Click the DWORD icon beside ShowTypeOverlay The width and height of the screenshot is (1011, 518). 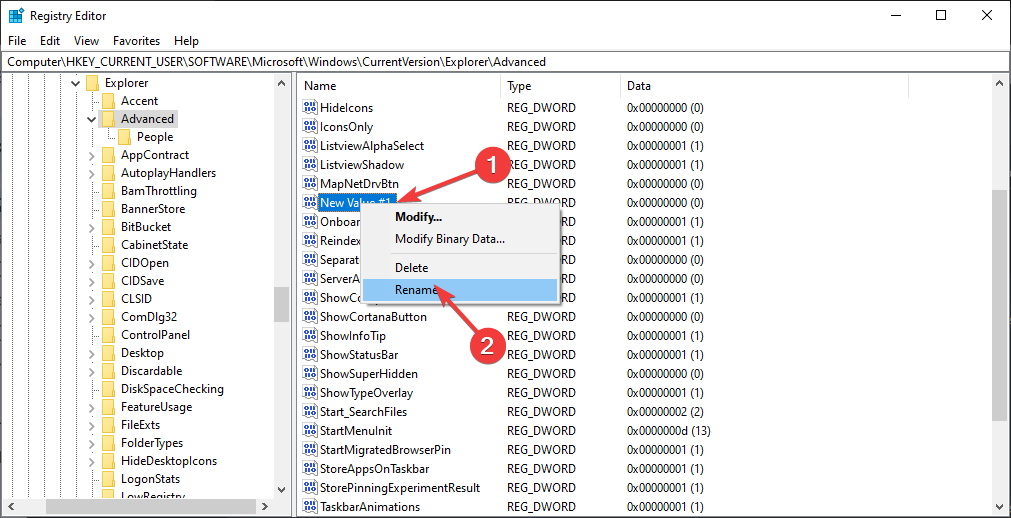309,393
